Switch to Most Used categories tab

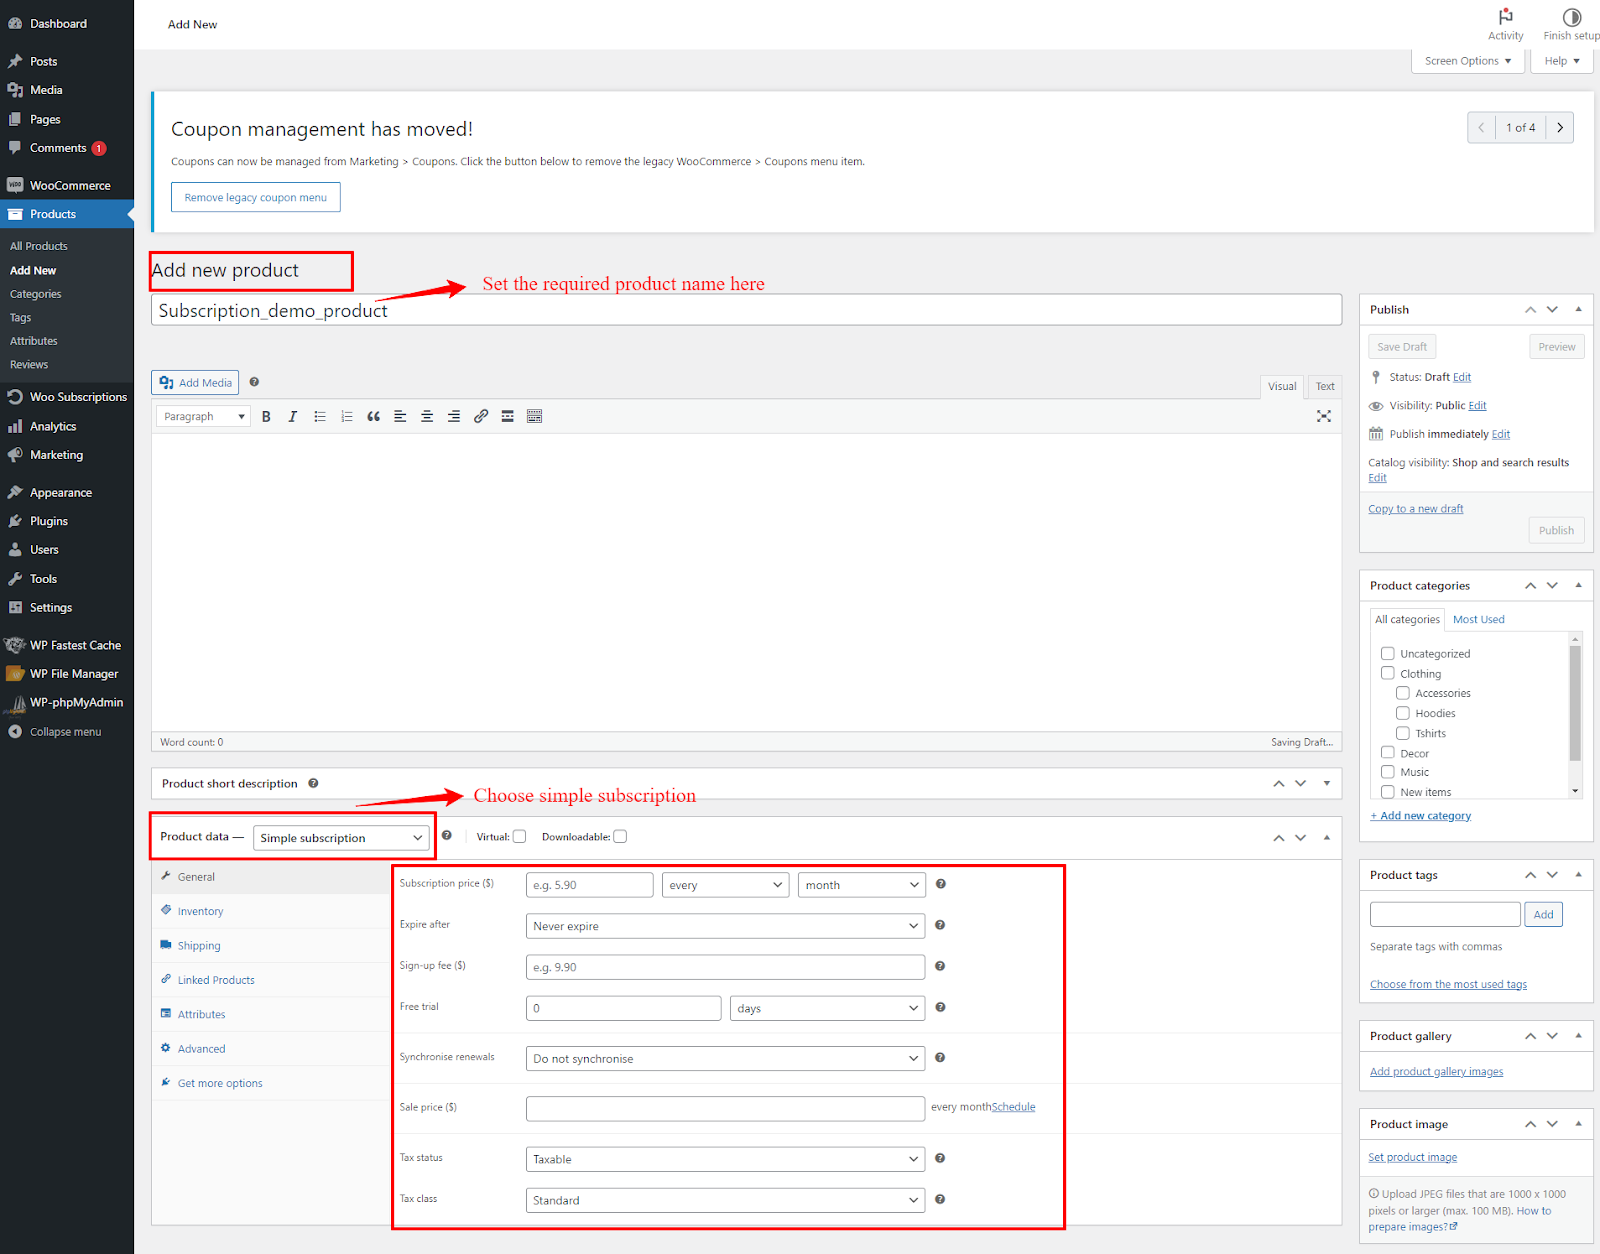click(x=1478, y=619)
